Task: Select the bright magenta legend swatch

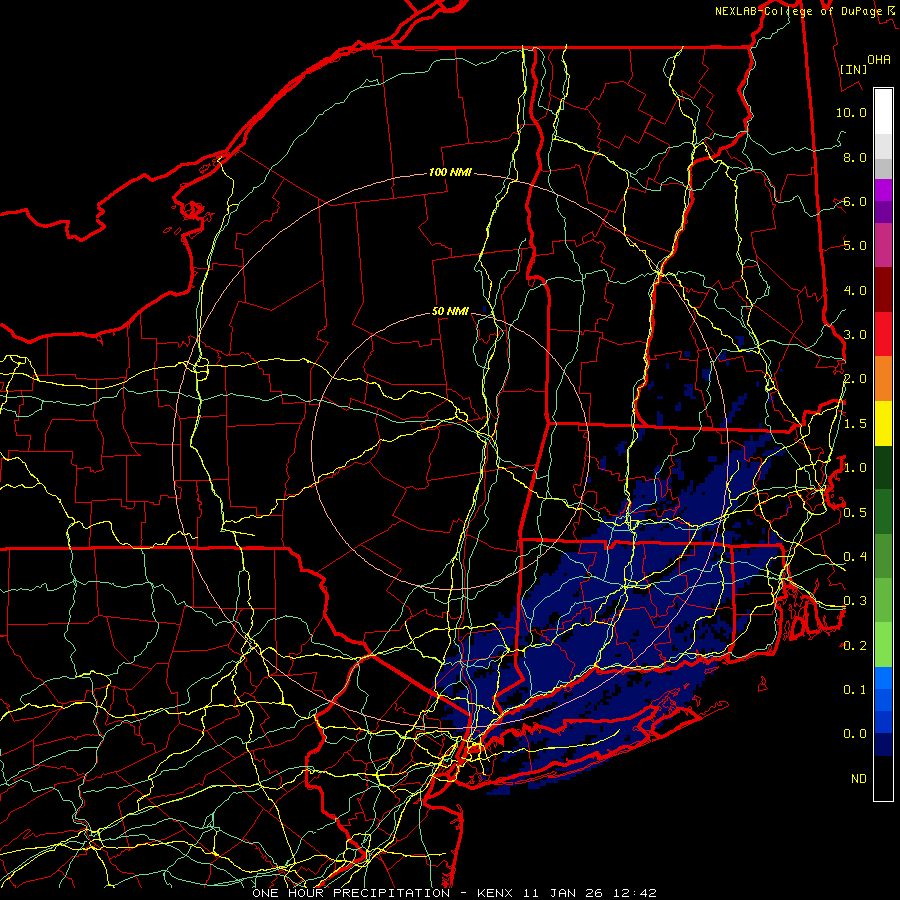Action: click(883, 190)
